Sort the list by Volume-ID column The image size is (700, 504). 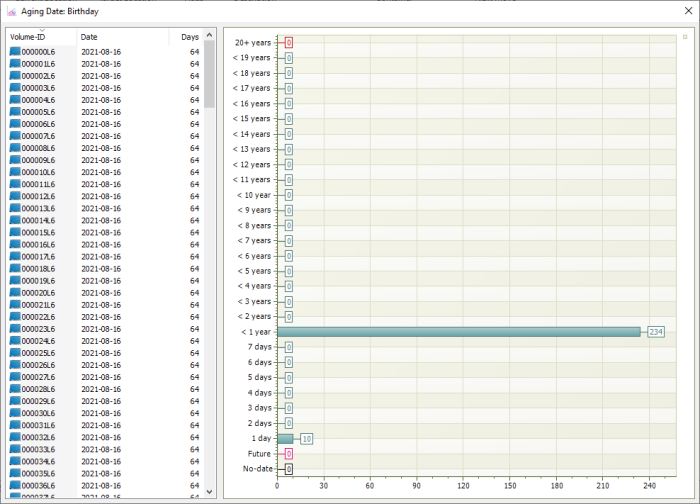[40, 37]
